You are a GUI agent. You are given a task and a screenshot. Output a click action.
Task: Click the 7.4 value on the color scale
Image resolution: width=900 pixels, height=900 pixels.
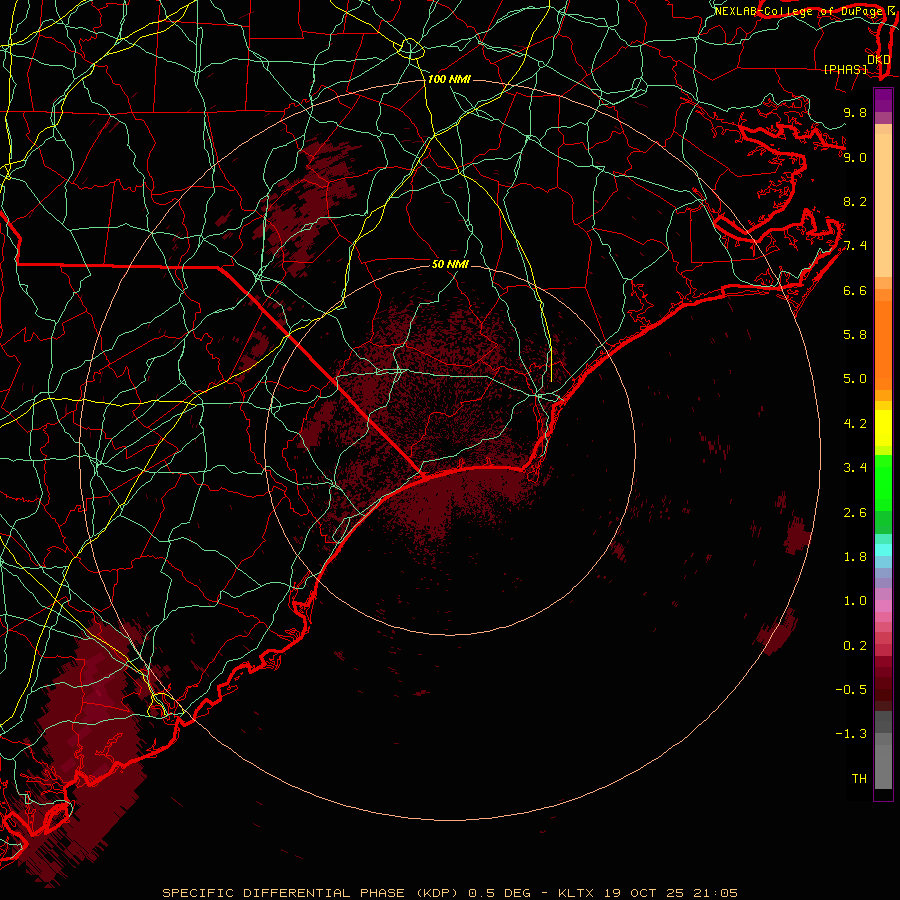[x=855, y=246]
